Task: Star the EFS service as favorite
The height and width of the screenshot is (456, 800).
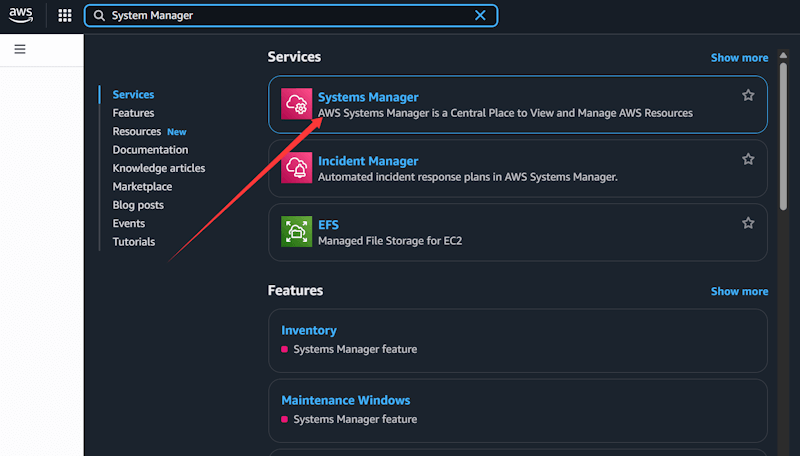Action: tap(748, 223)
